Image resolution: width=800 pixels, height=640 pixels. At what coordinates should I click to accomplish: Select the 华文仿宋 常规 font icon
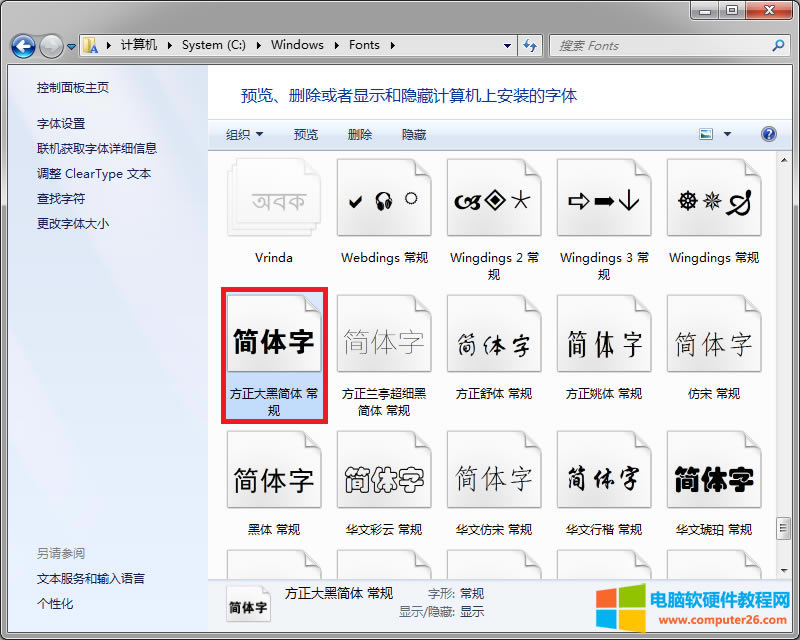(494, 470)
